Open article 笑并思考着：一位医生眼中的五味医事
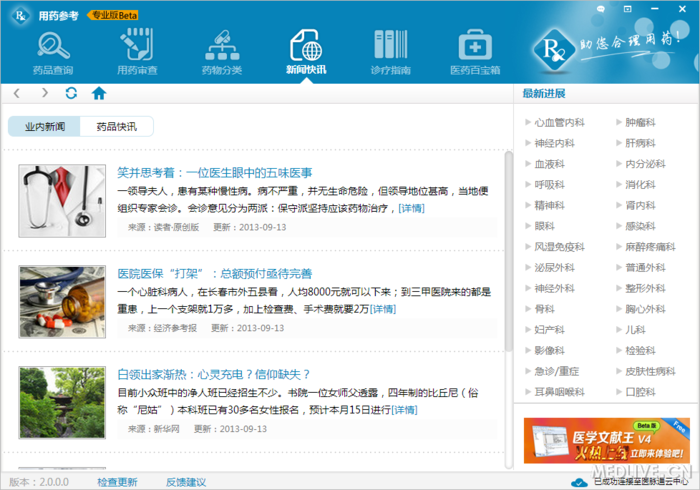Image resolution: width=700 pixels, height=490 pixels. 214,173
